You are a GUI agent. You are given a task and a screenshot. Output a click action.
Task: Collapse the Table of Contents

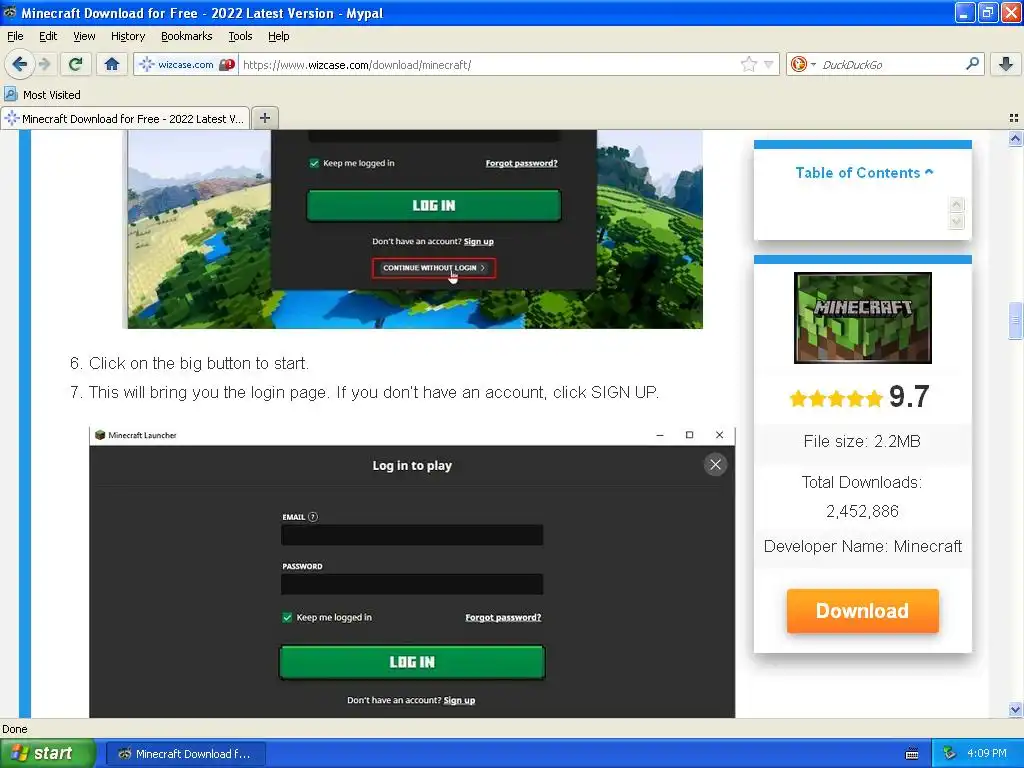click(x=863, y=172)
